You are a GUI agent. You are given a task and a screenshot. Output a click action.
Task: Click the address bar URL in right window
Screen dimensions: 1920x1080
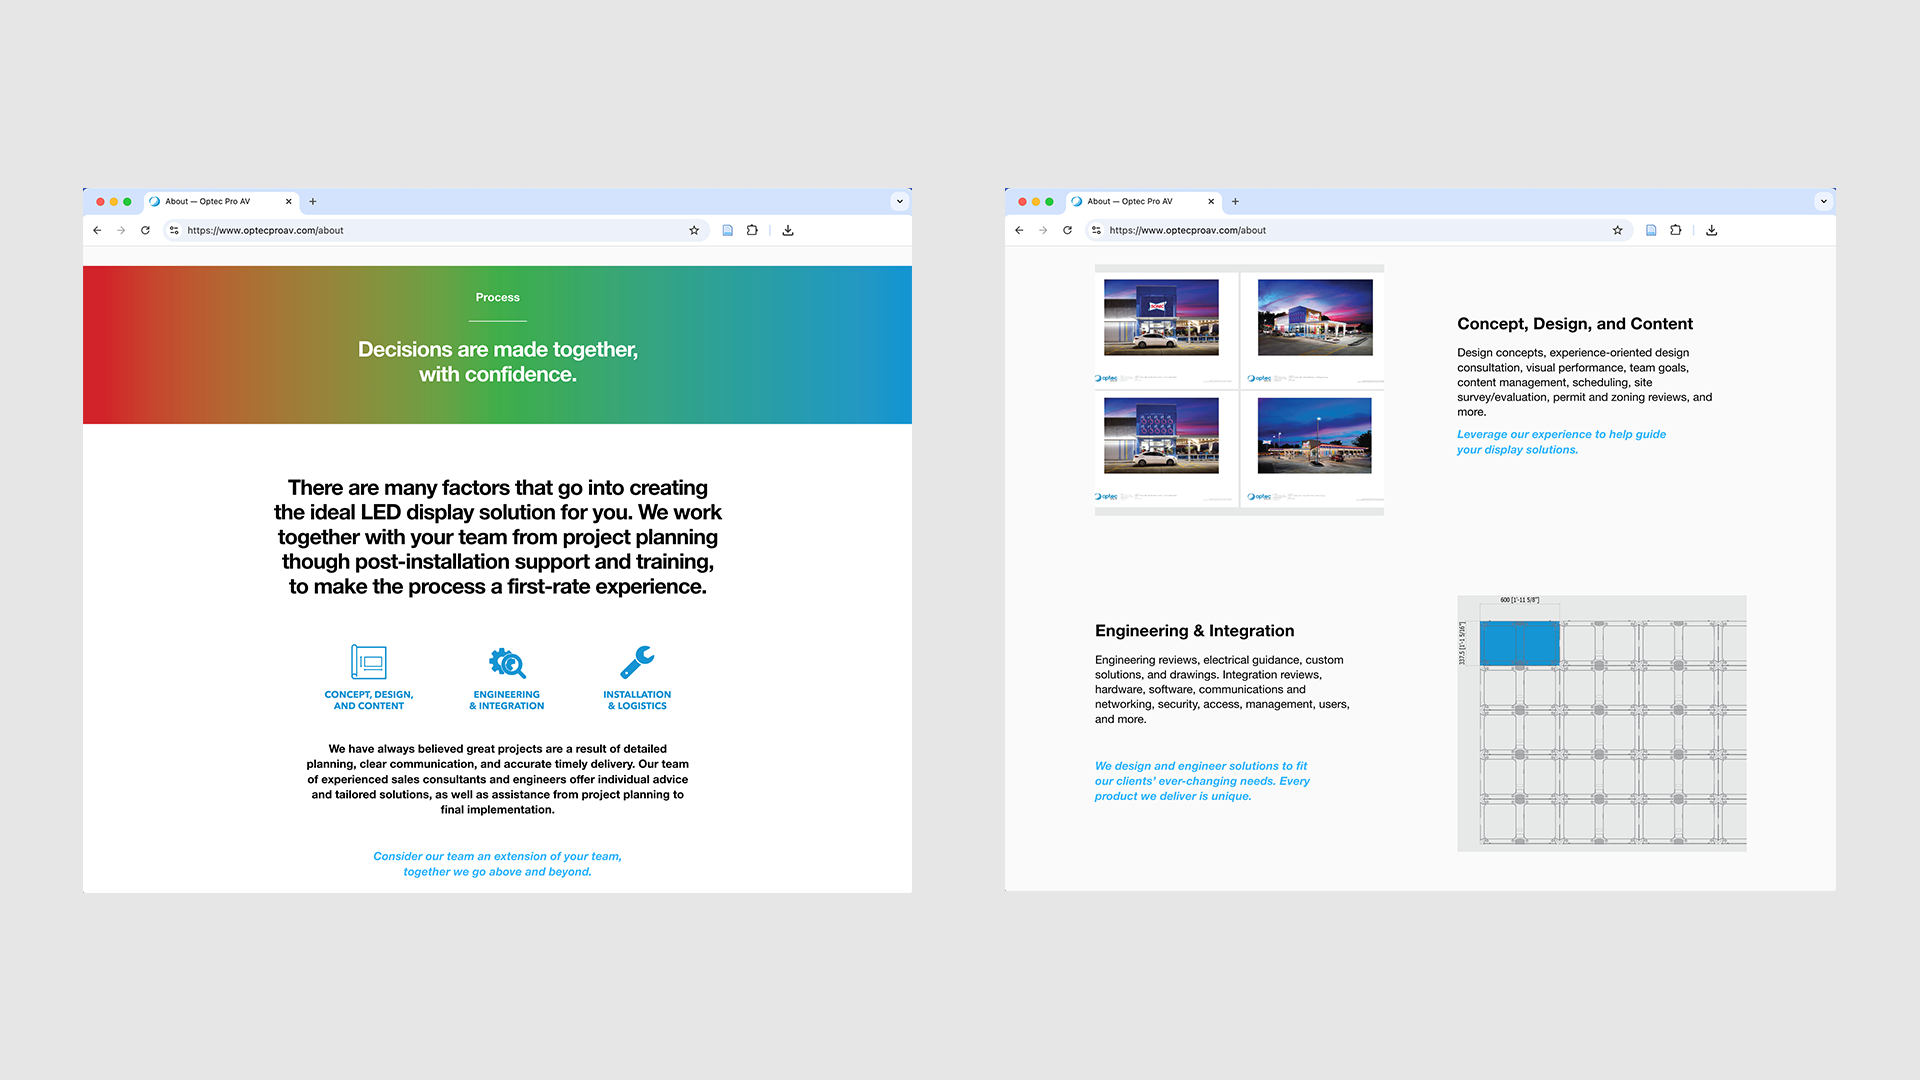tap(1187, 230)
